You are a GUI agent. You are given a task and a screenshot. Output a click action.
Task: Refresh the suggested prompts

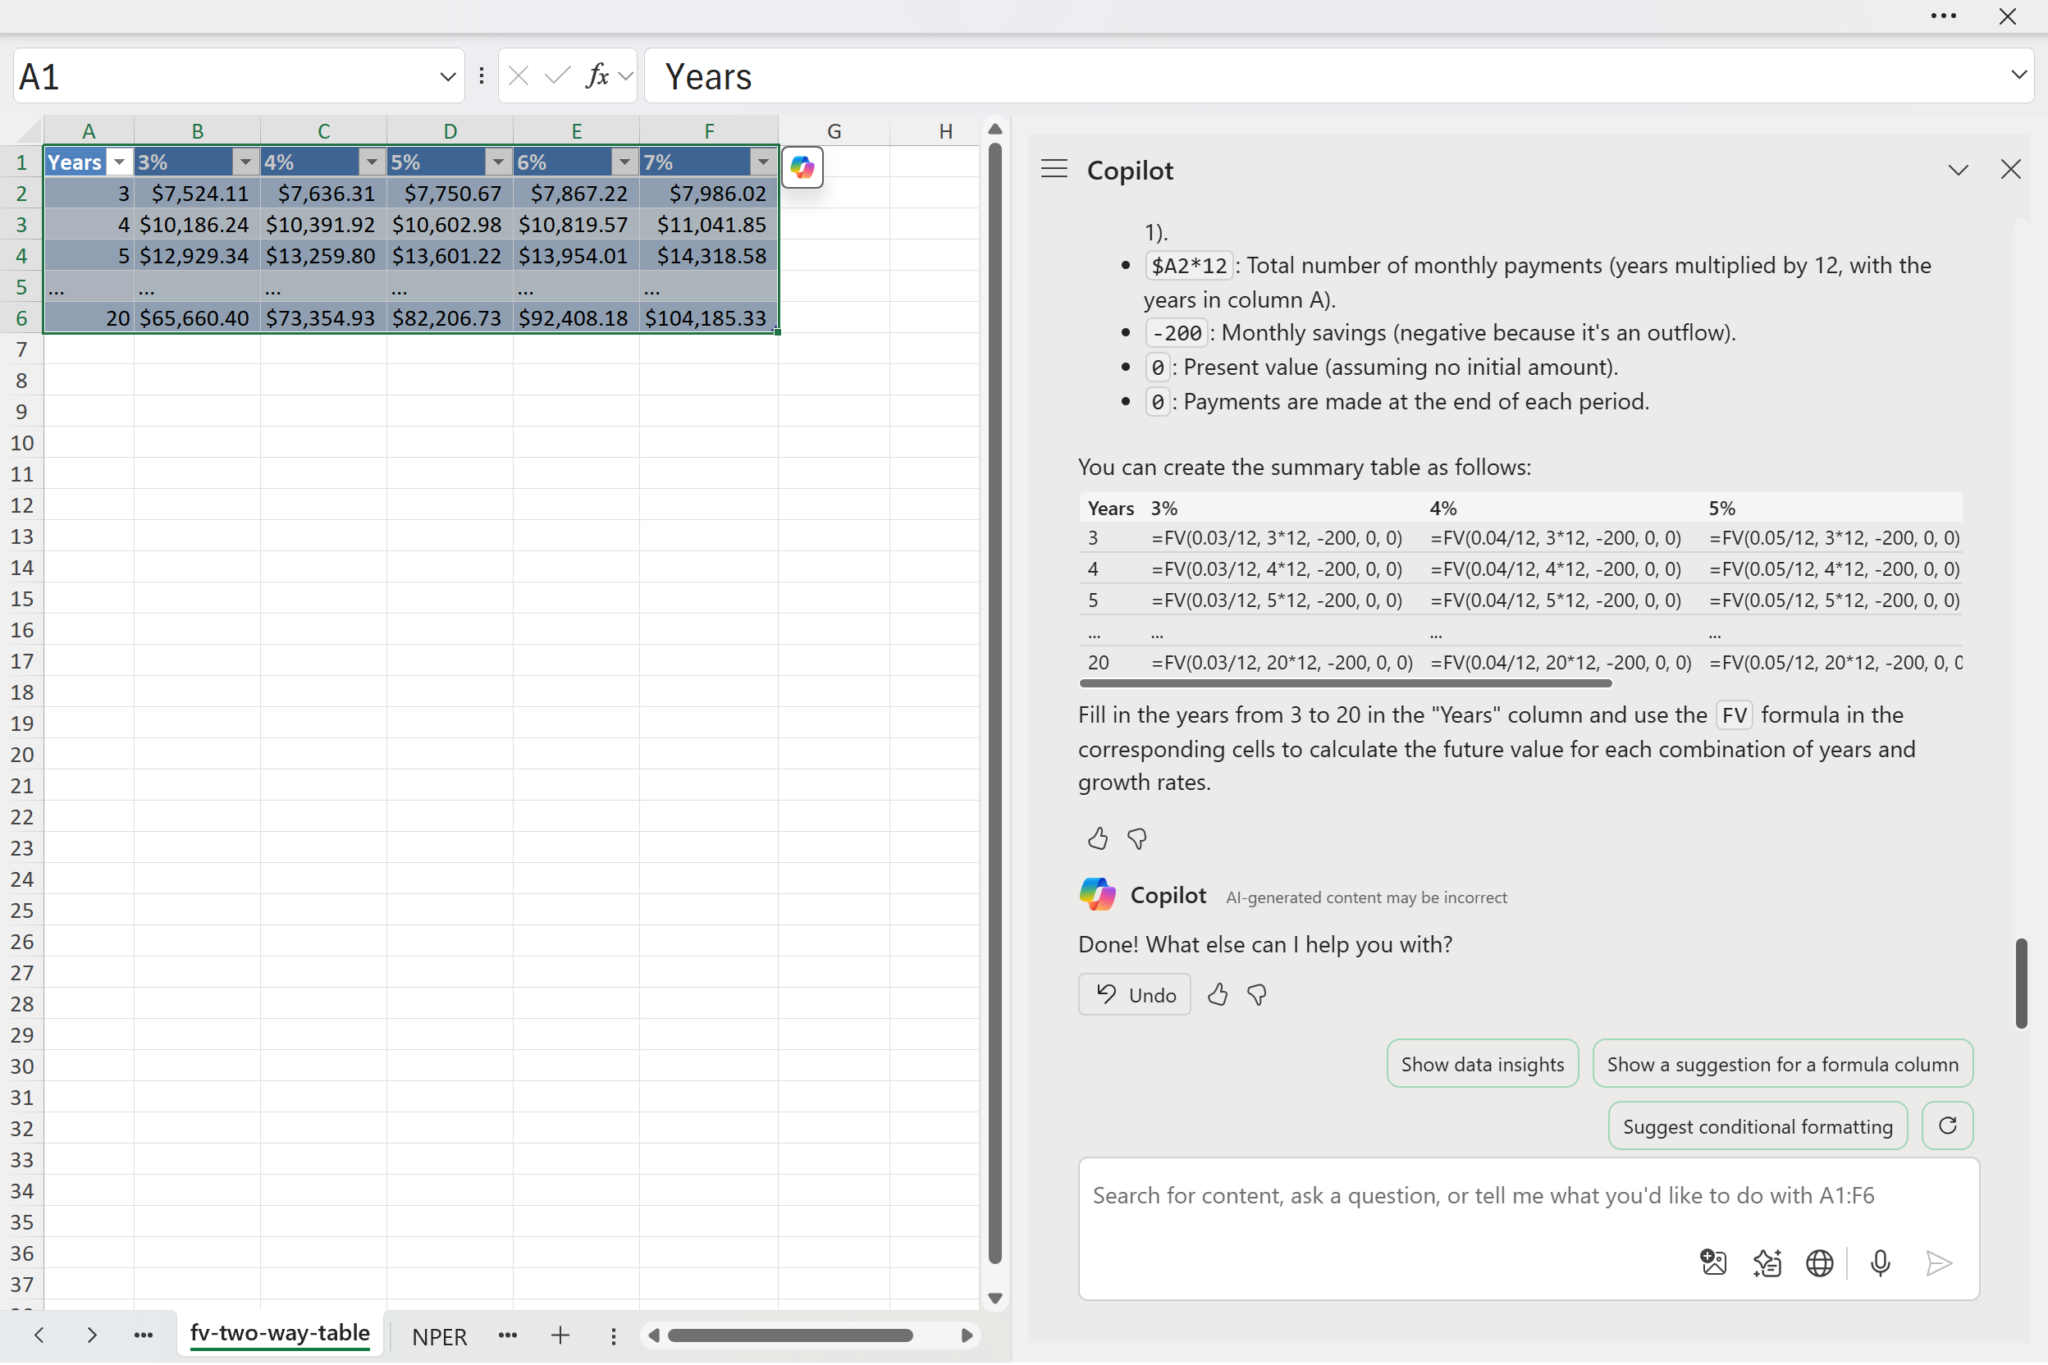tap(1947, 1126)
